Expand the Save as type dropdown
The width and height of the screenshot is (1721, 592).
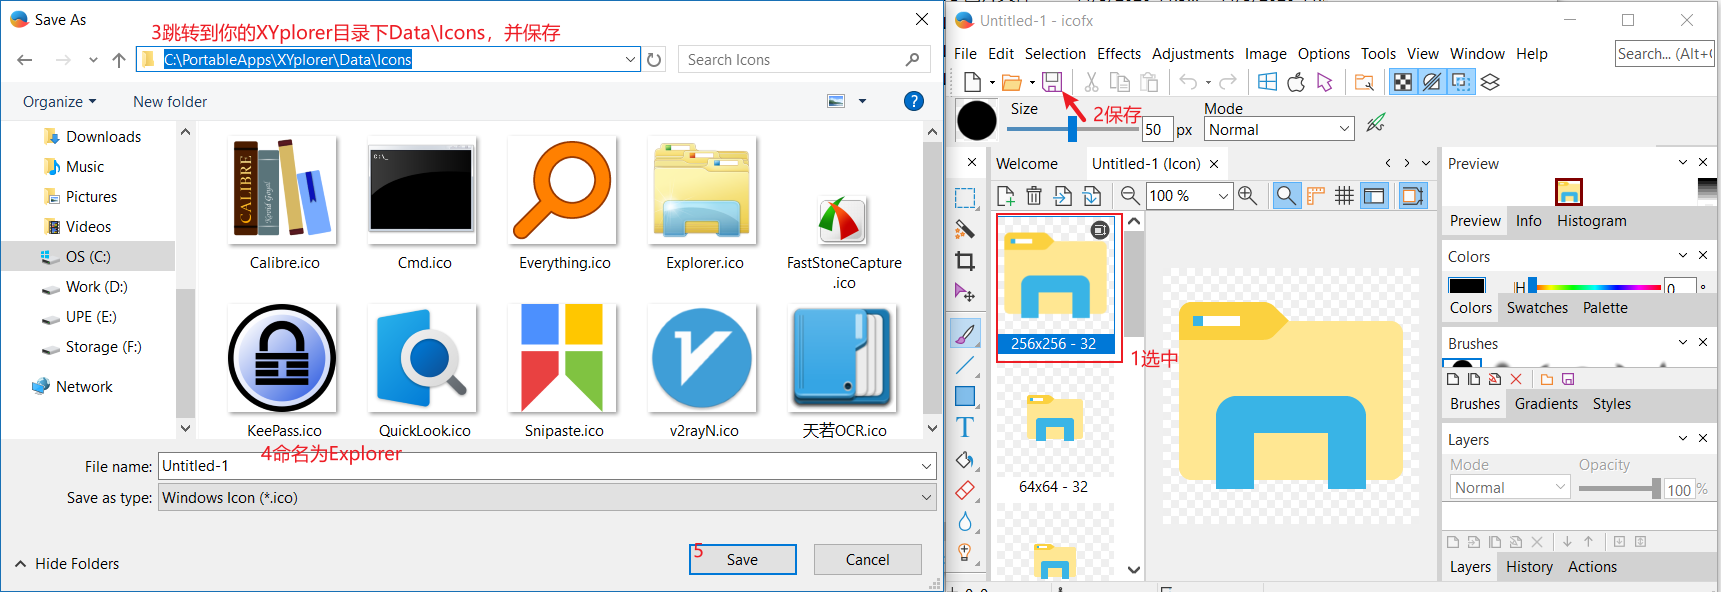click(926, 498)
